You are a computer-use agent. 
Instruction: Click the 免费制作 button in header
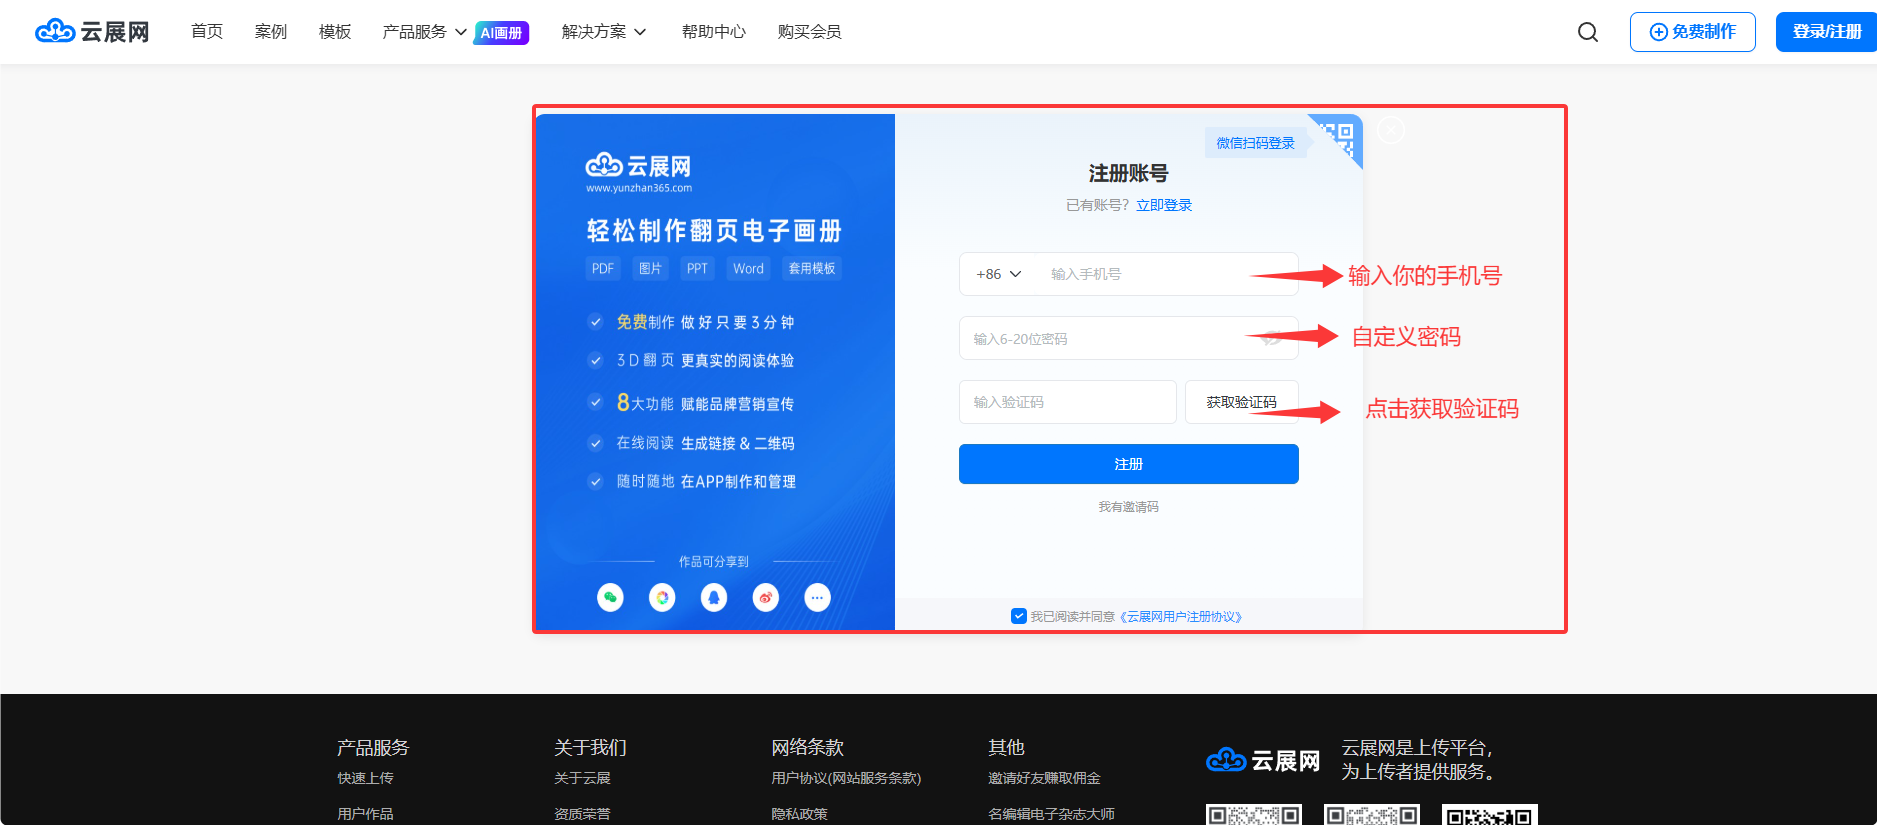1692,32
